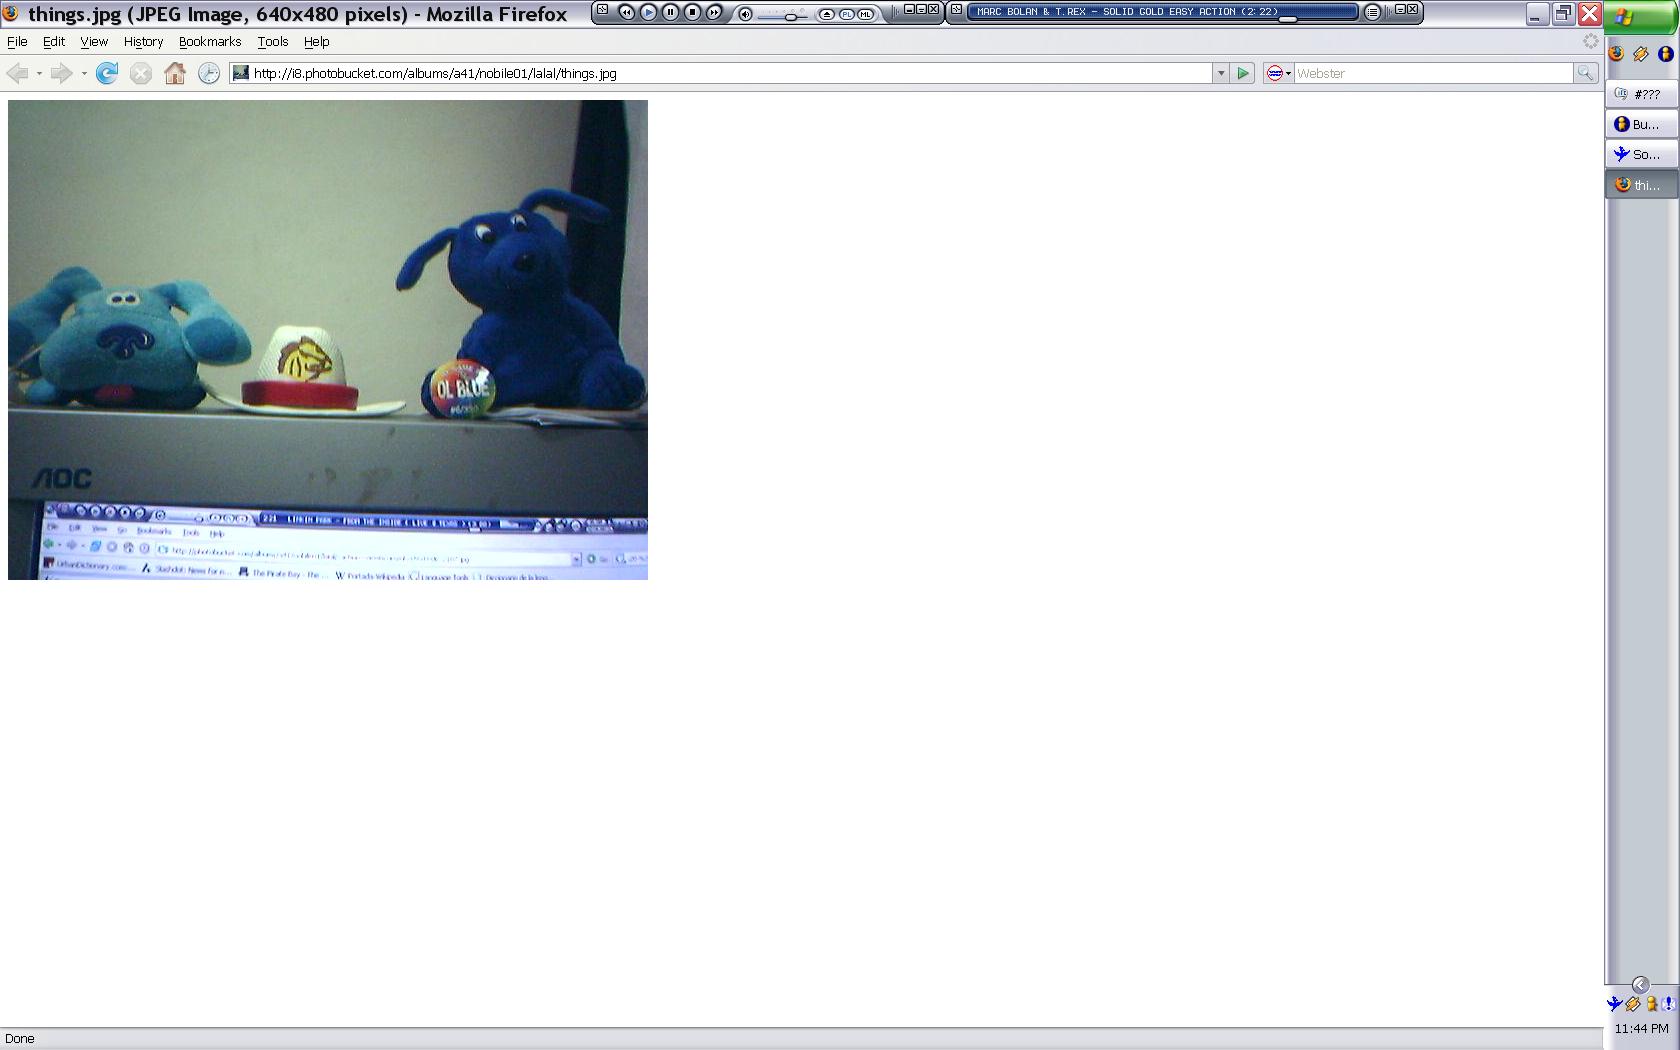
Task: Click the Stop loading icon
Action: 141,73
